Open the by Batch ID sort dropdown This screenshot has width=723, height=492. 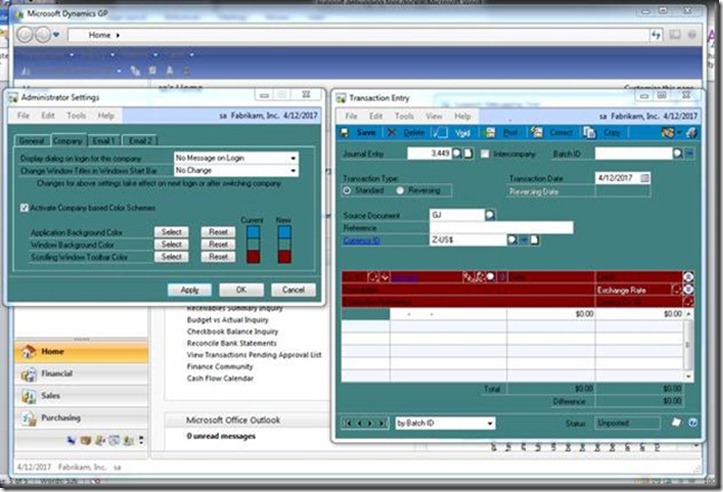coord(490,423)
